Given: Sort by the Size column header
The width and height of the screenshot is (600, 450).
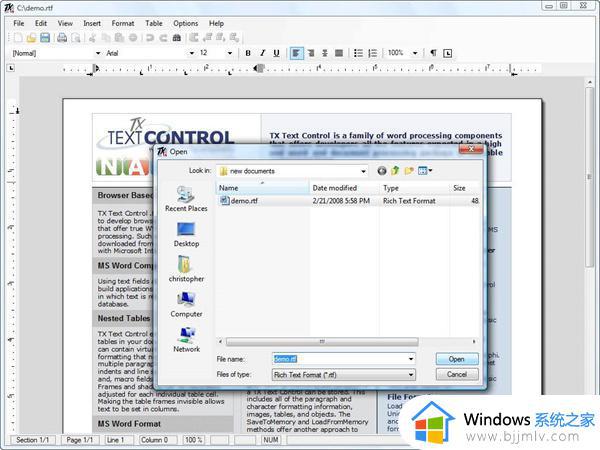Looking at the screenshot, I should (465, 188).
